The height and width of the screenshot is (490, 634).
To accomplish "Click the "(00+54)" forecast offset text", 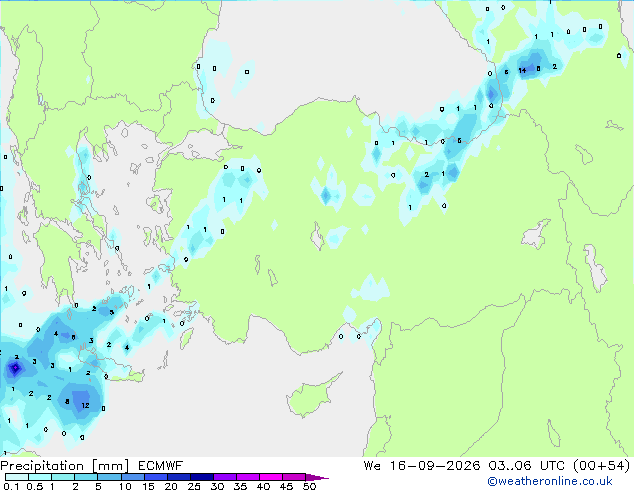I will [602, 466].
